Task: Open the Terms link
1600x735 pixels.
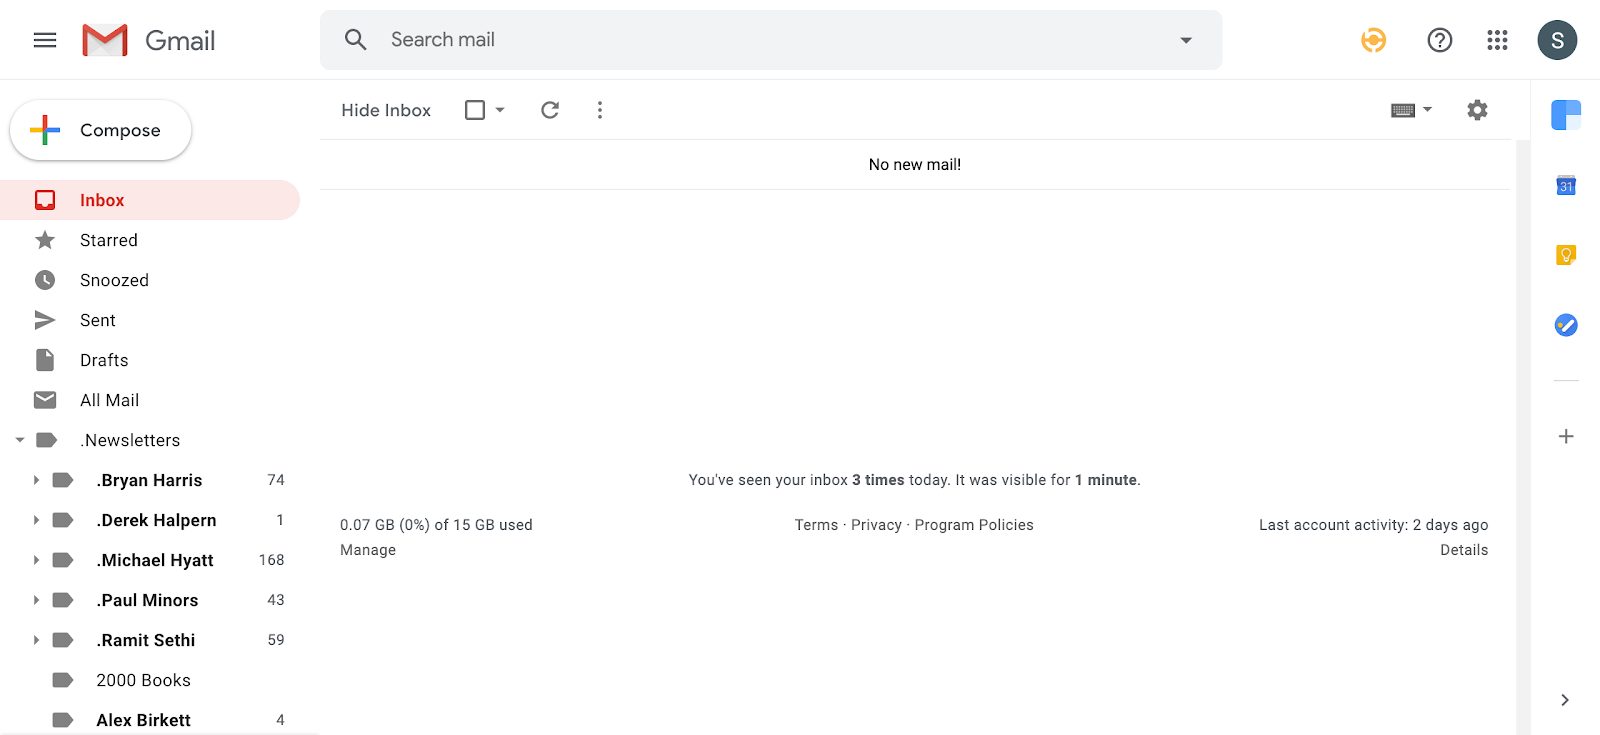Action: tap(816, 525)
